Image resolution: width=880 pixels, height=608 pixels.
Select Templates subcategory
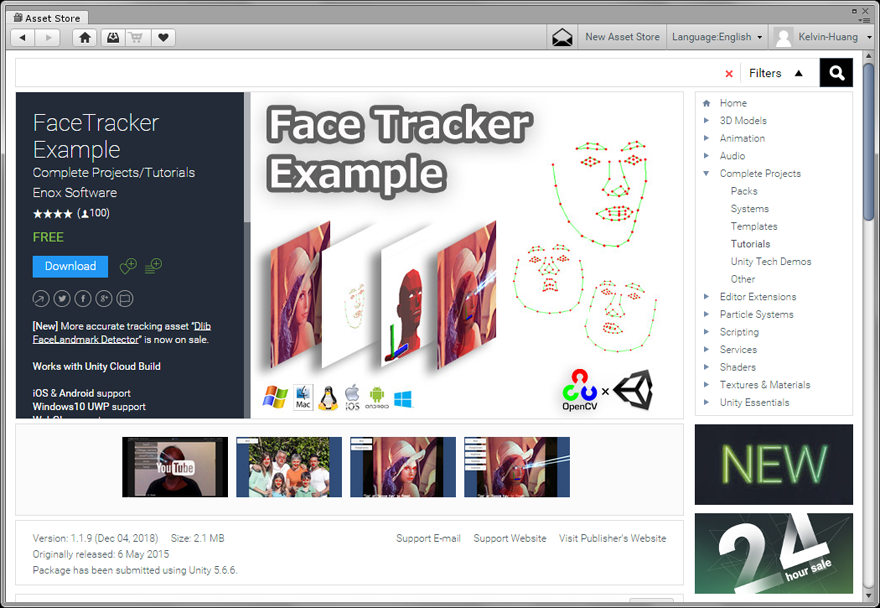(754, 226)
